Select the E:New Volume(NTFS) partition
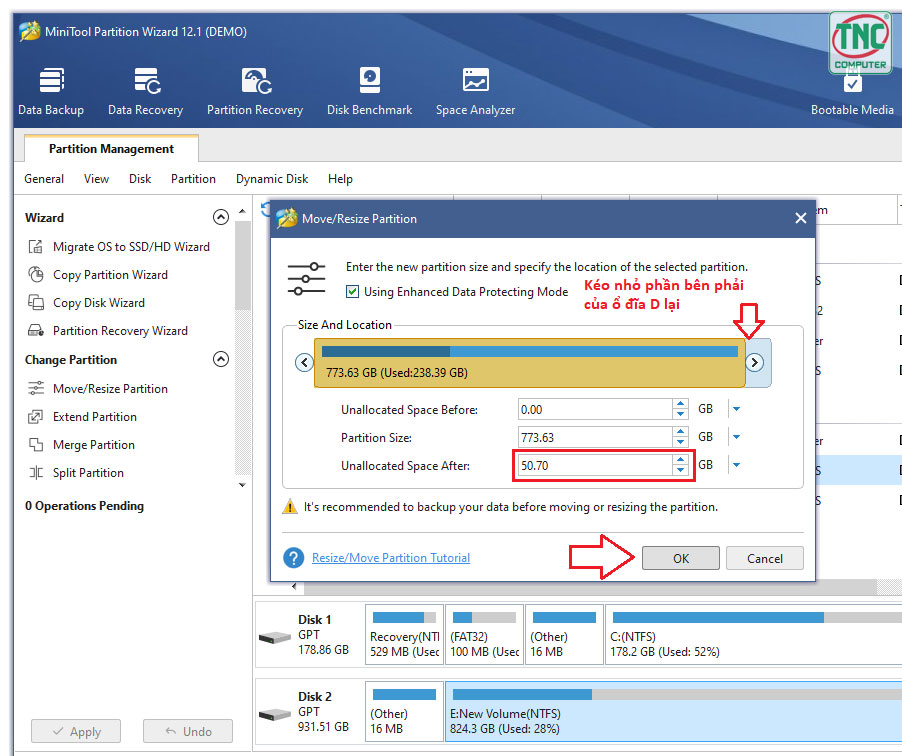Viewport: 902px width, 756px height. point(674,712)
